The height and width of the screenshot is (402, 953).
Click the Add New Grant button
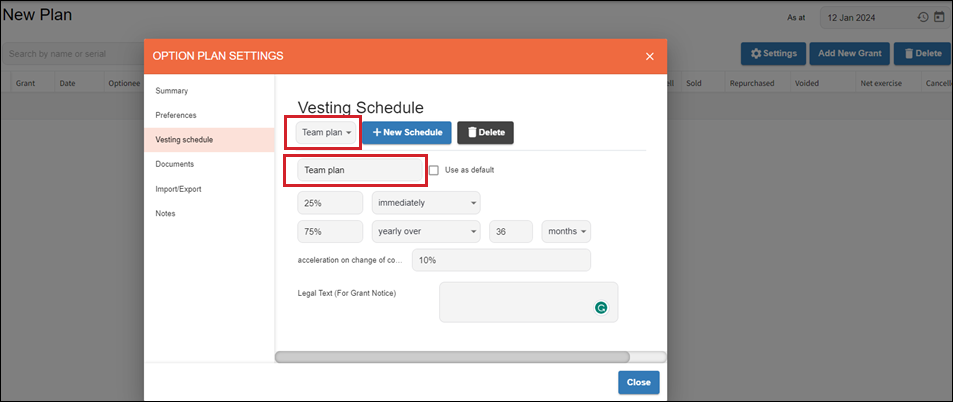point(848,53)
